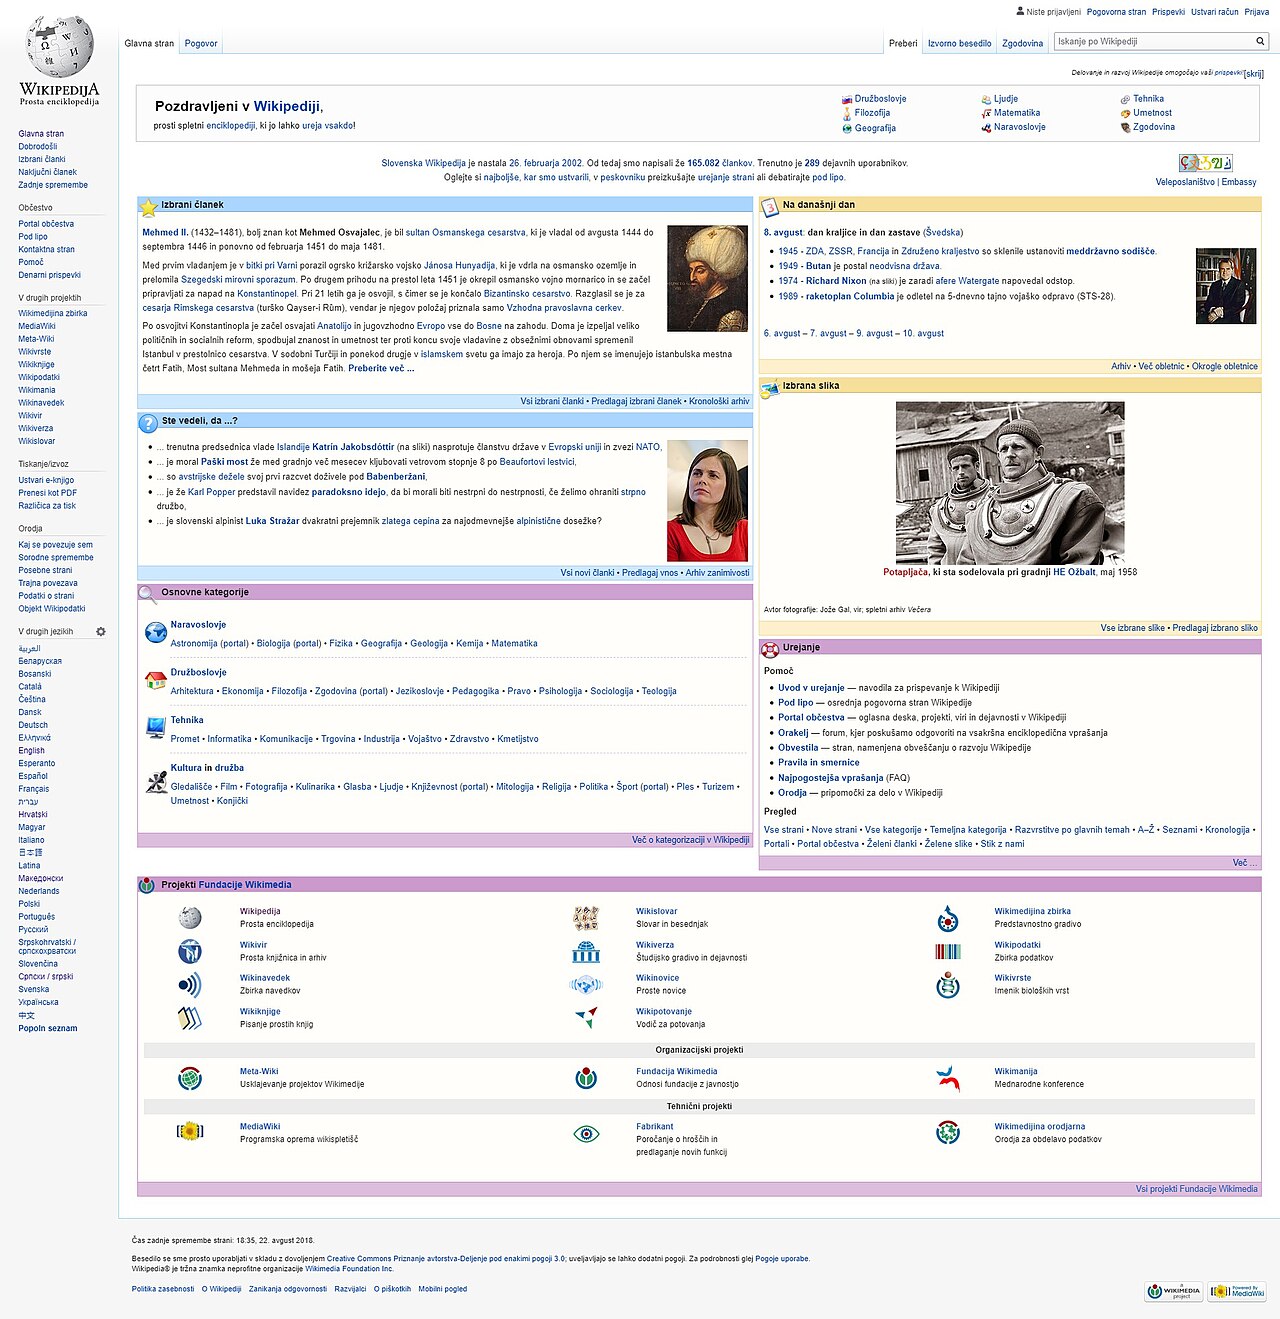Click the Wikivrste project icon
1280x1319 pixels.
(x=948, y=985)
